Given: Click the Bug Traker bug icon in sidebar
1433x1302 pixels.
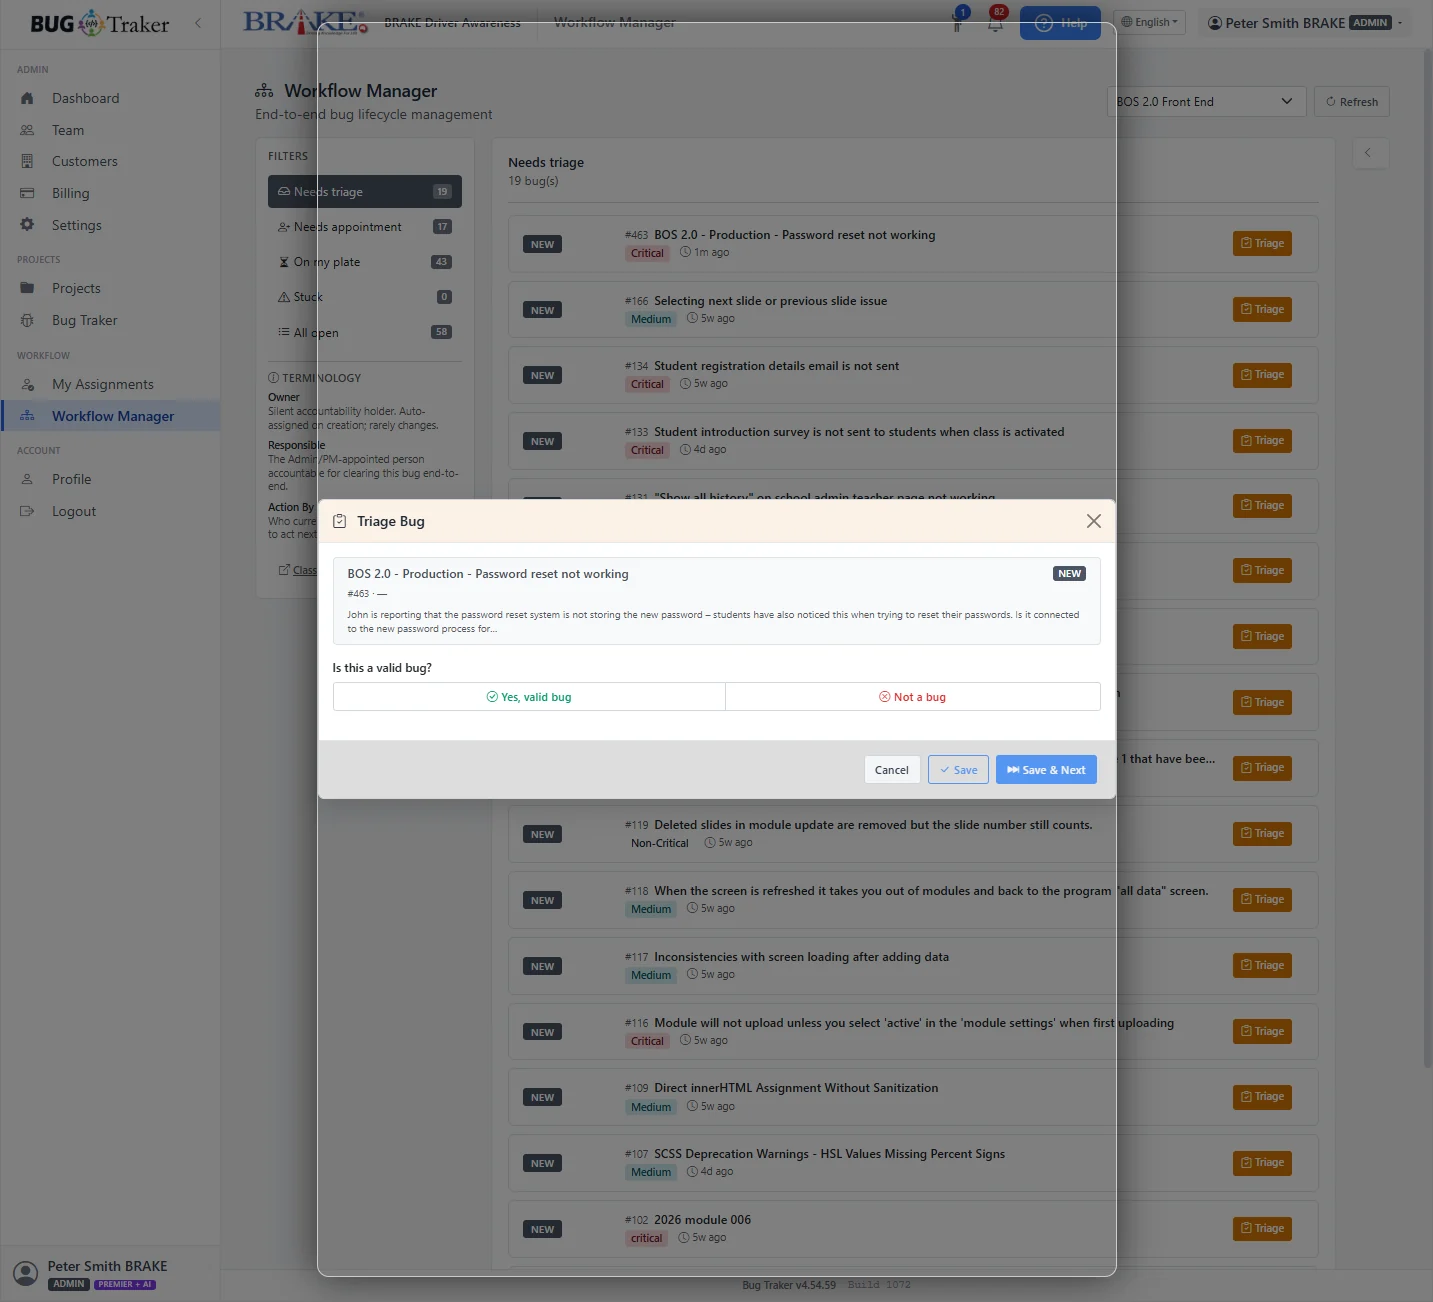Looking at the screenshot, I should (27, 320).
